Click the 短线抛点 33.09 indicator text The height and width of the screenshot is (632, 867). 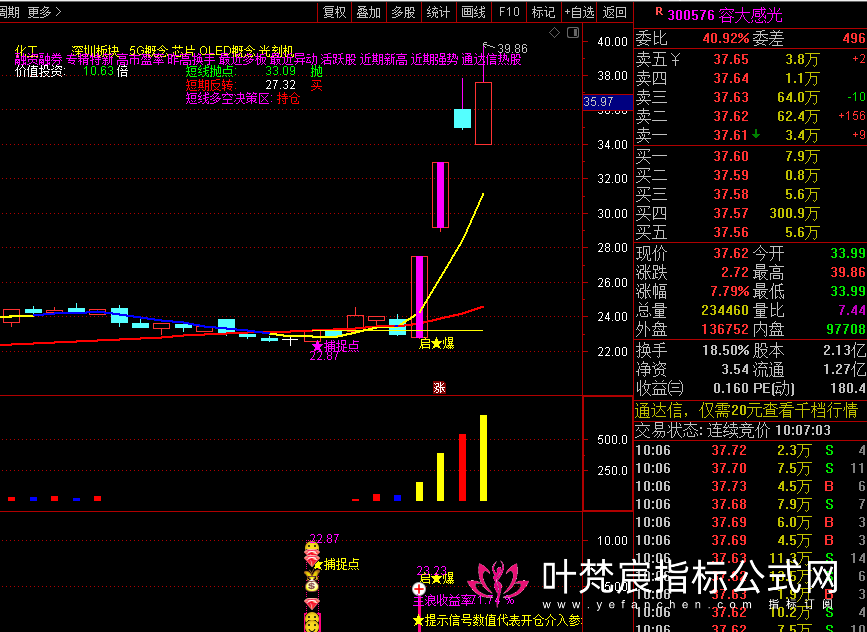pos(254,71)
